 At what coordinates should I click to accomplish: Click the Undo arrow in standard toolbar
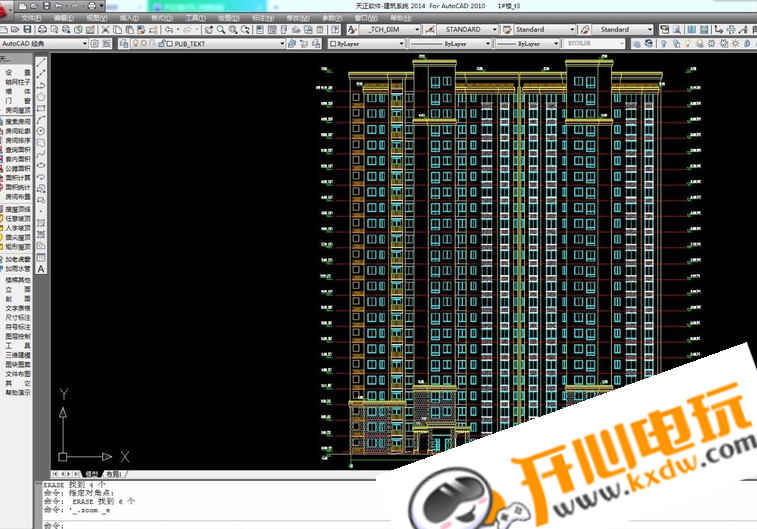pos(168,30)
